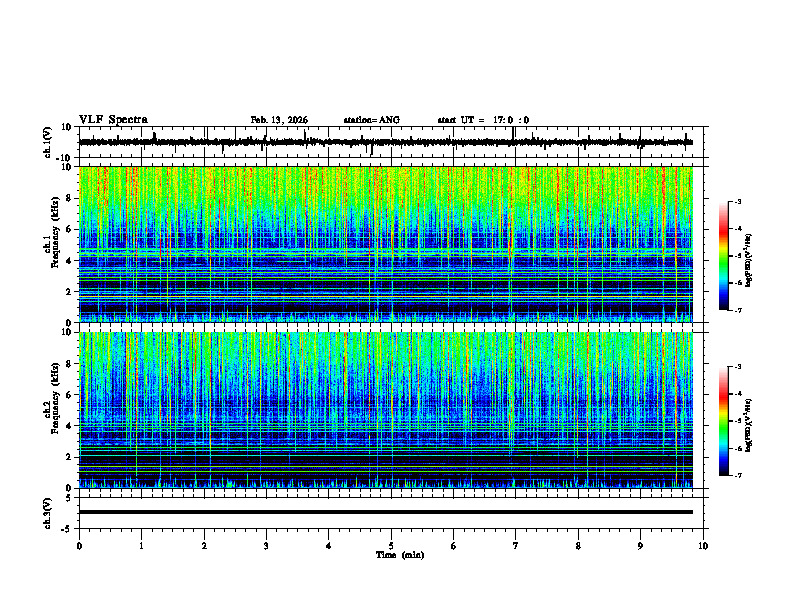The image size is (792, 612).
Task: Select the "start UT = 17:0 :0" text
Action: (483, 120)
